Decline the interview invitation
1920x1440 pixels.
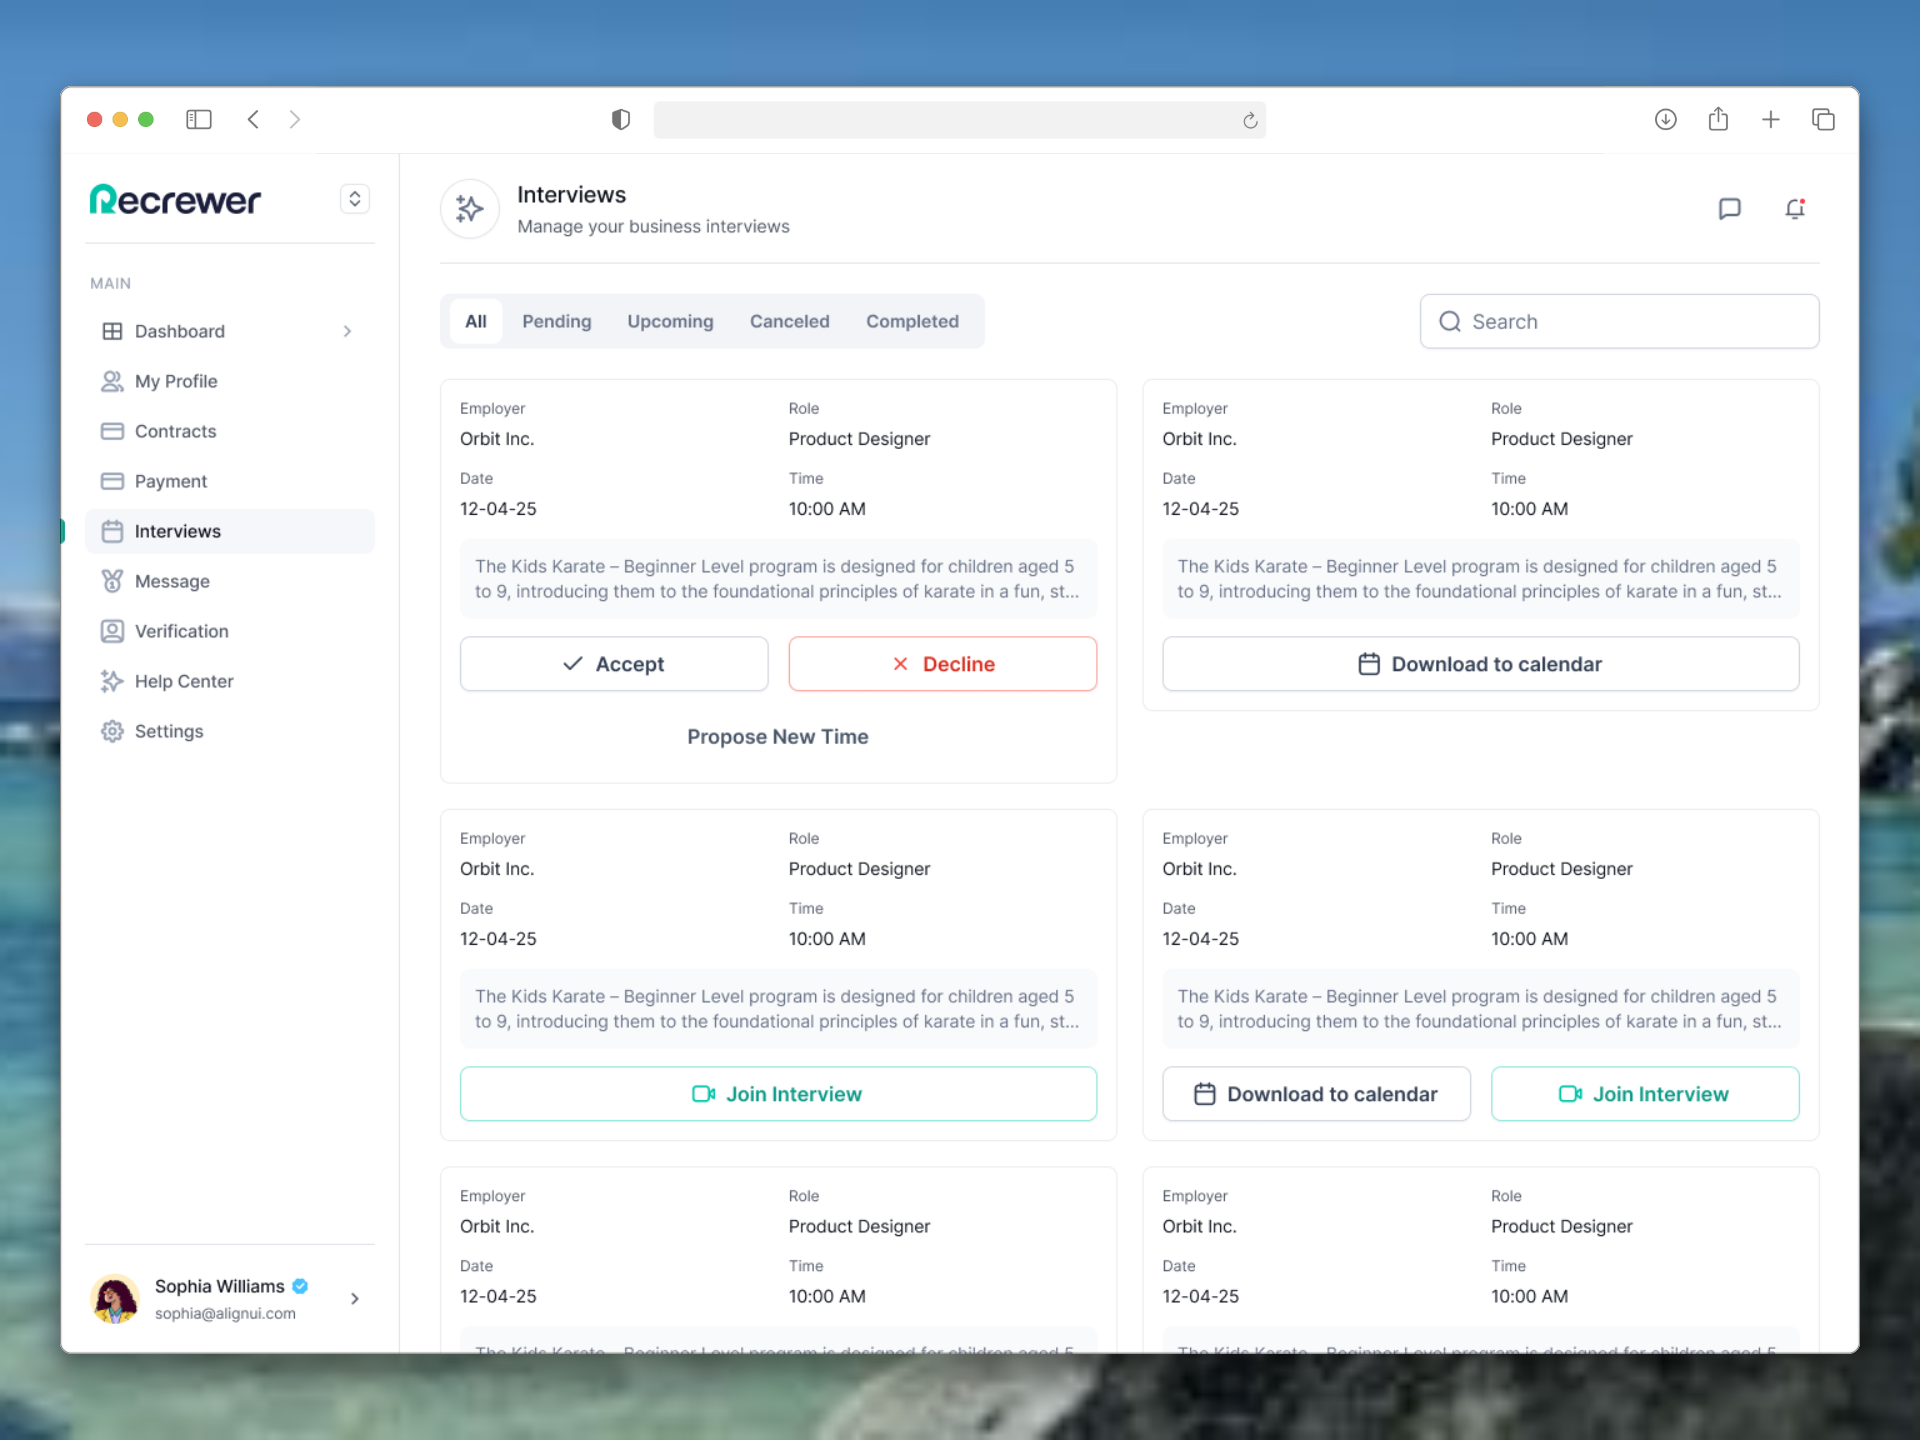pyautogui.click(x=942, y=664)
